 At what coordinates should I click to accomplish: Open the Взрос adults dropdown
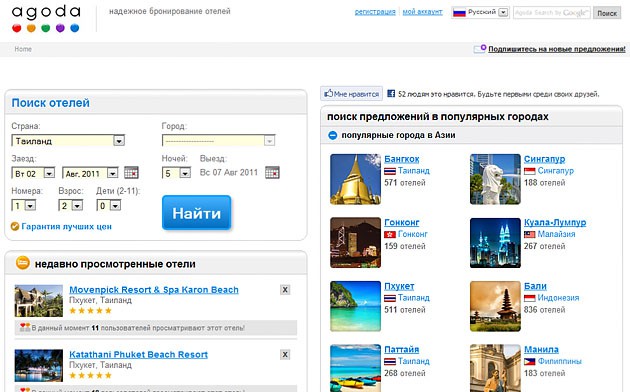tap(71, 206)
